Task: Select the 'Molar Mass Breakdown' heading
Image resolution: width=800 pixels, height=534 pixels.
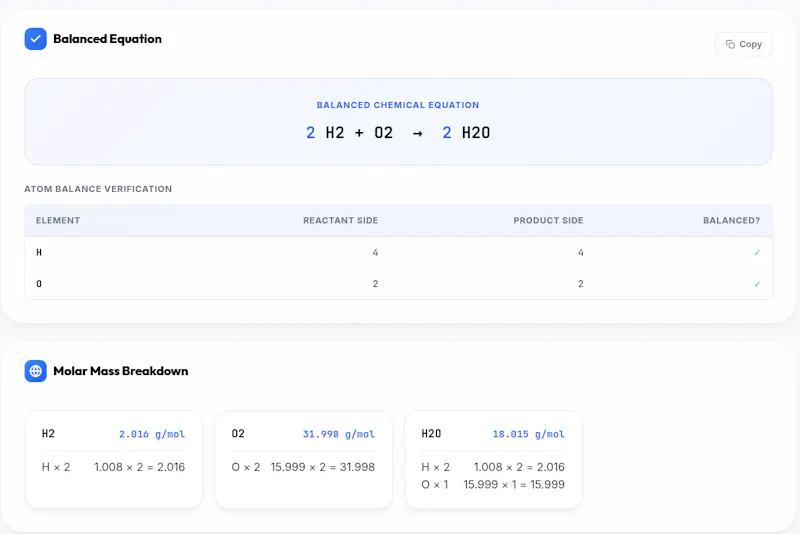Action: click(120, 371)
